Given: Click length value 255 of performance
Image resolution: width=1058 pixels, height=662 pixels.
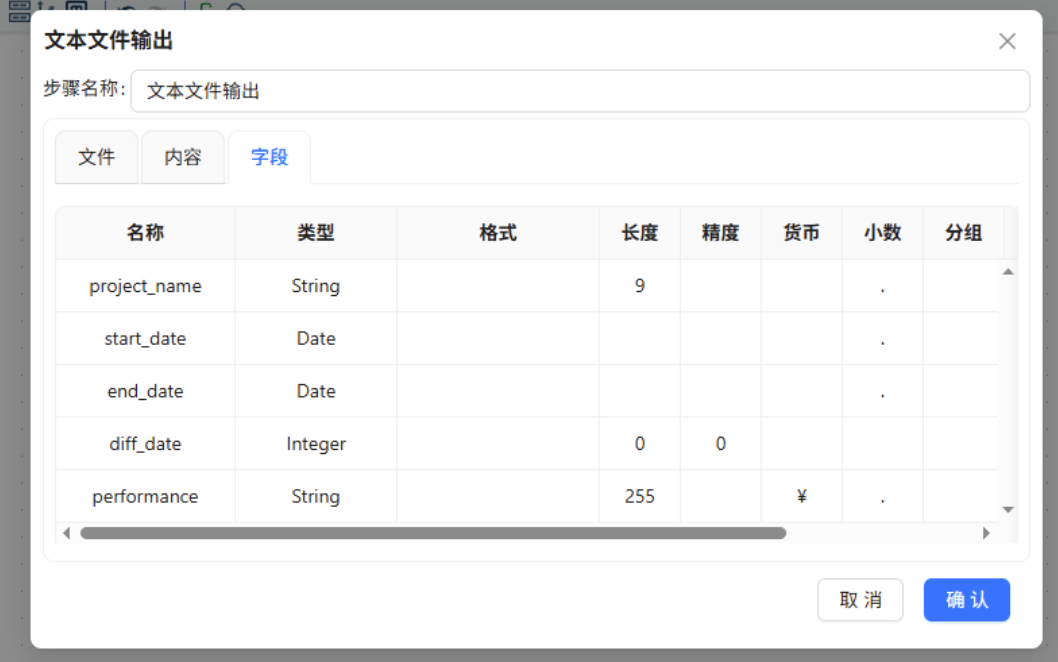Looking at the screenshot, I should click(x=640, y=496).
